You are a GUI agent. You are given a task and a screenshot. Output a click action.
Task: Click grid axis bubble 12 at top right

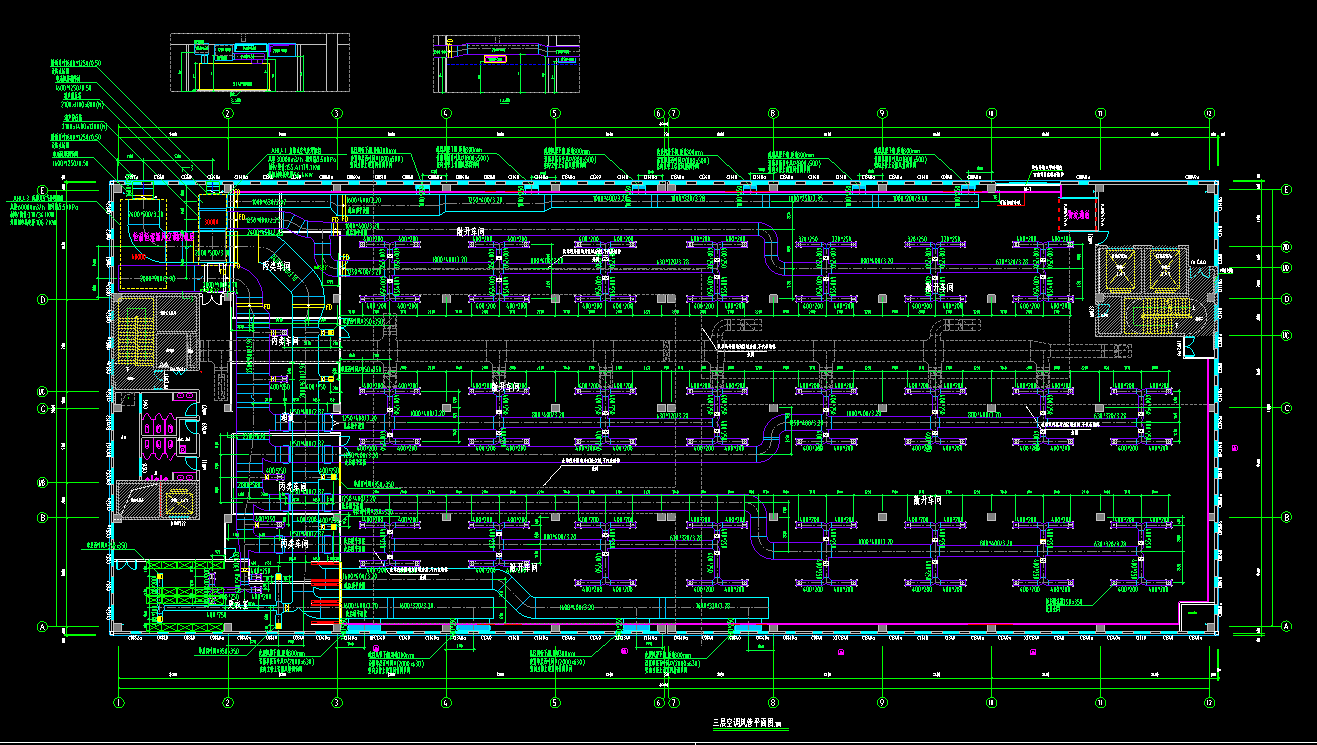pyautogui.click(x=1209, y=114)
